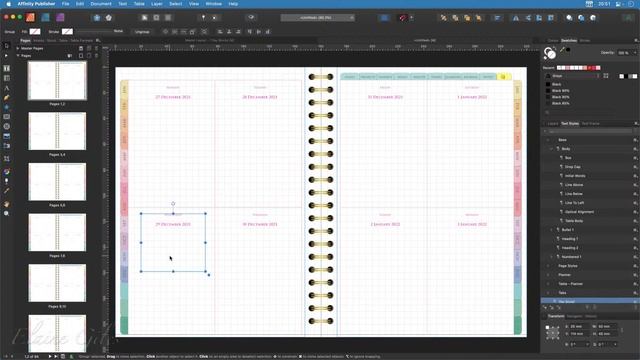This screenshot has height=360, width=640.
Task: Toggle view mode button left of snapping
Action: tap(384, 18)
